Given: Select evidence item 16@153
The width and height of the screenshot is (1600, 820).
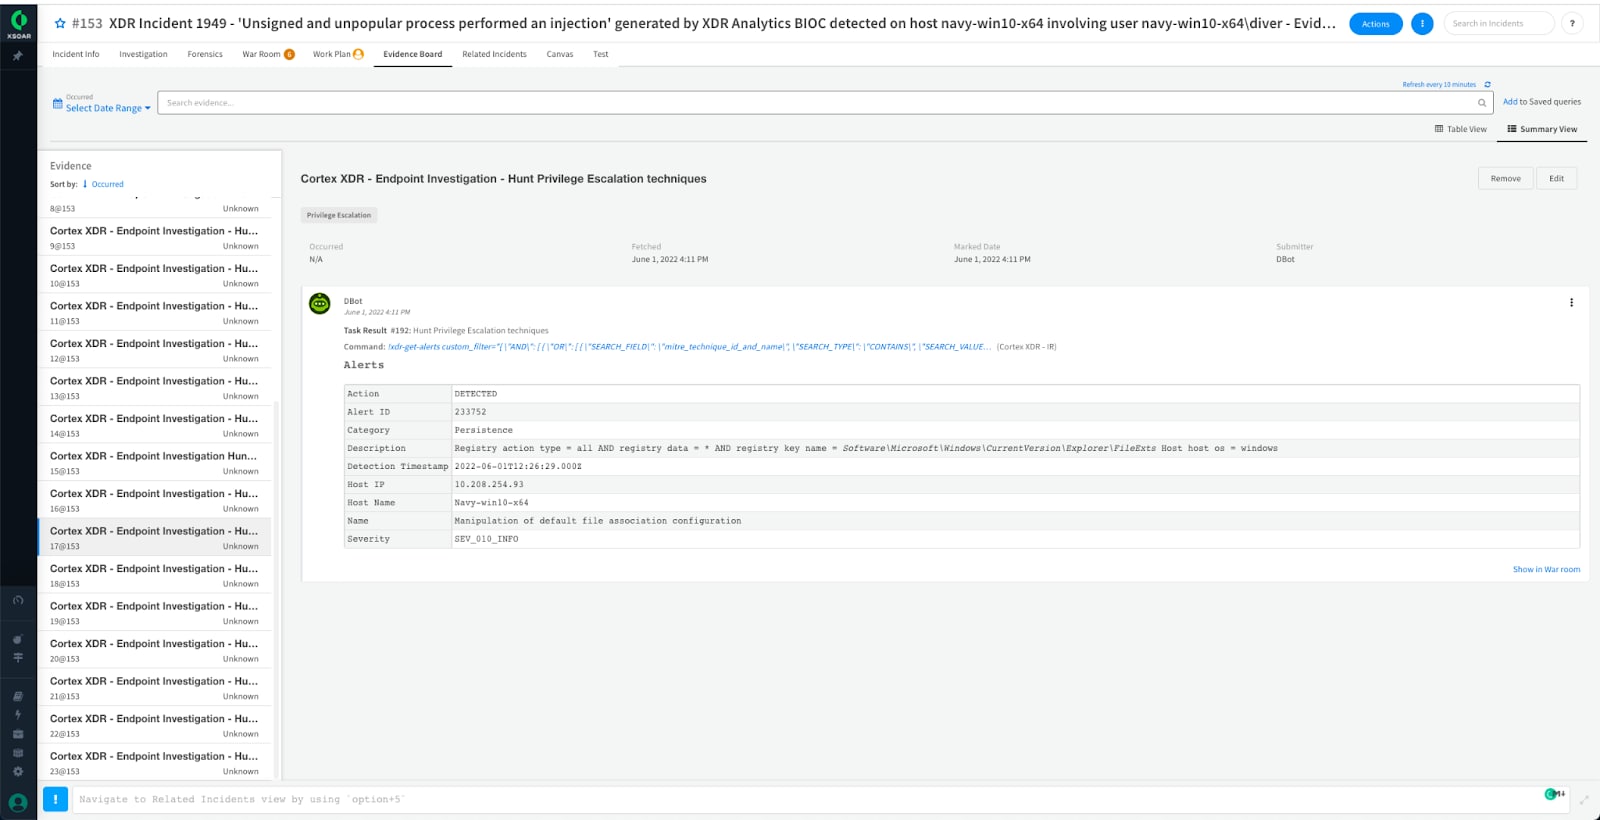Looking at the screenshot, I should 154,500.
